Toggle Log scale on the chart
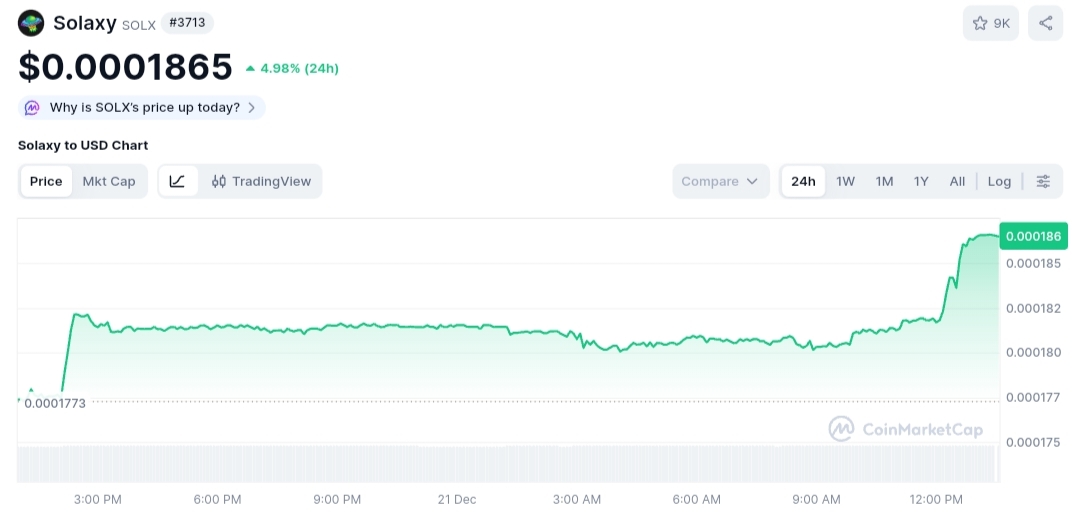 [999, 181]
